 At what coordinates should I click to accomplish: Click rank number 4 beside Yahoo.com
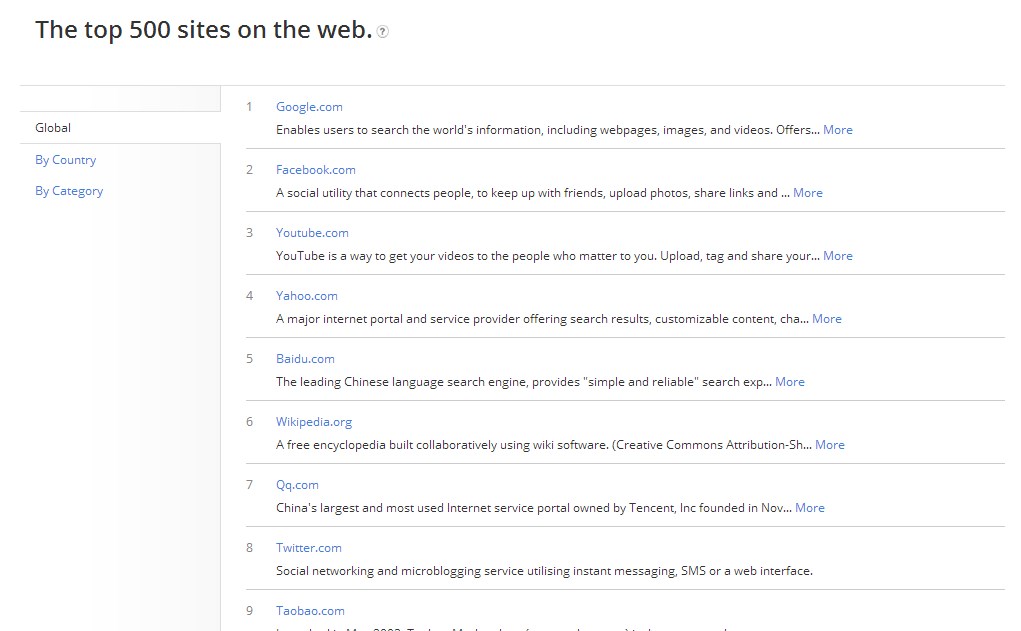pos(249,296)
